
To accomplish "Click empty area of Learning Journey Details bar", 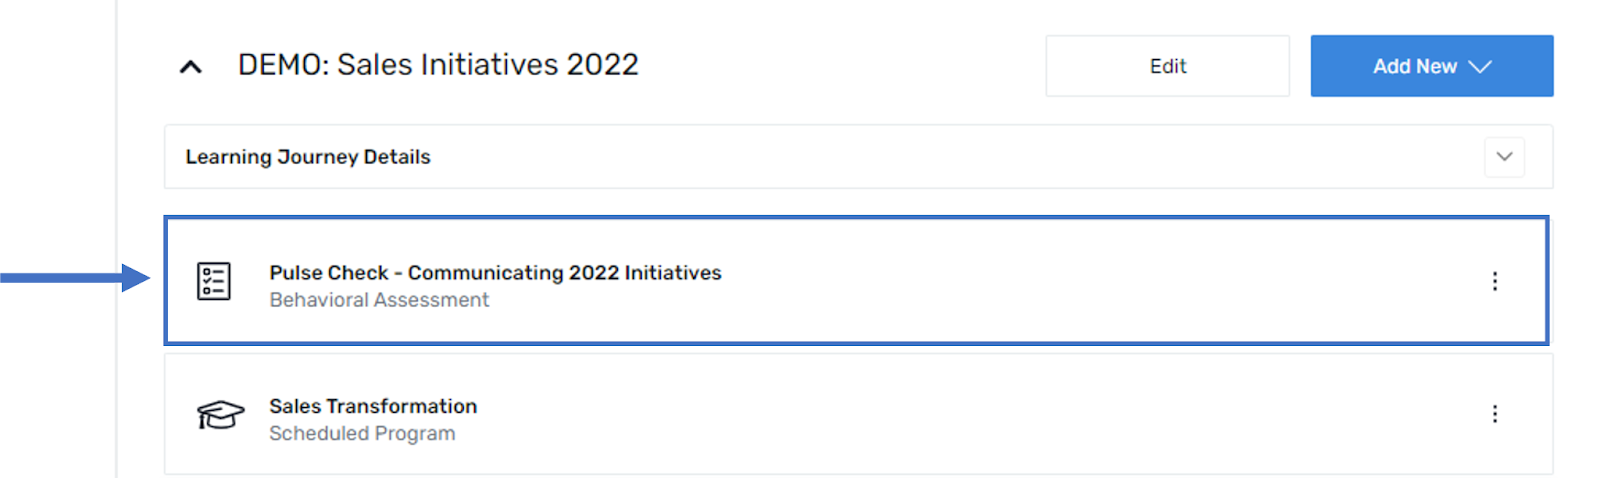I will [x=950, y=157].
